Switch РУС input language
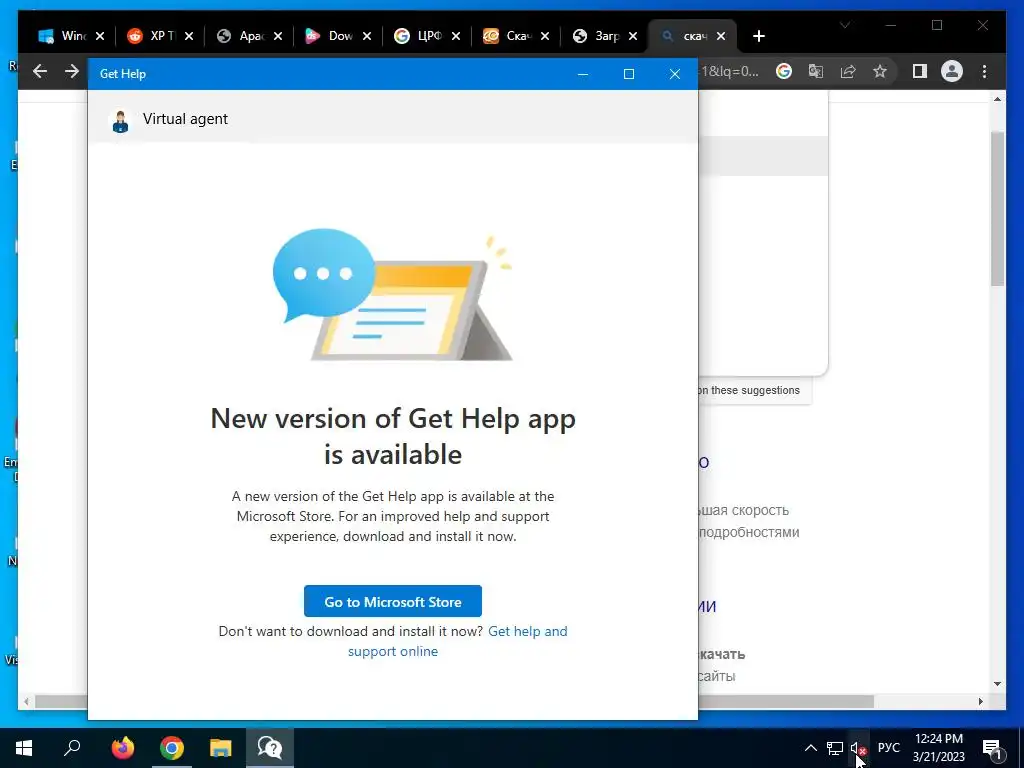 tap(889, 748)
